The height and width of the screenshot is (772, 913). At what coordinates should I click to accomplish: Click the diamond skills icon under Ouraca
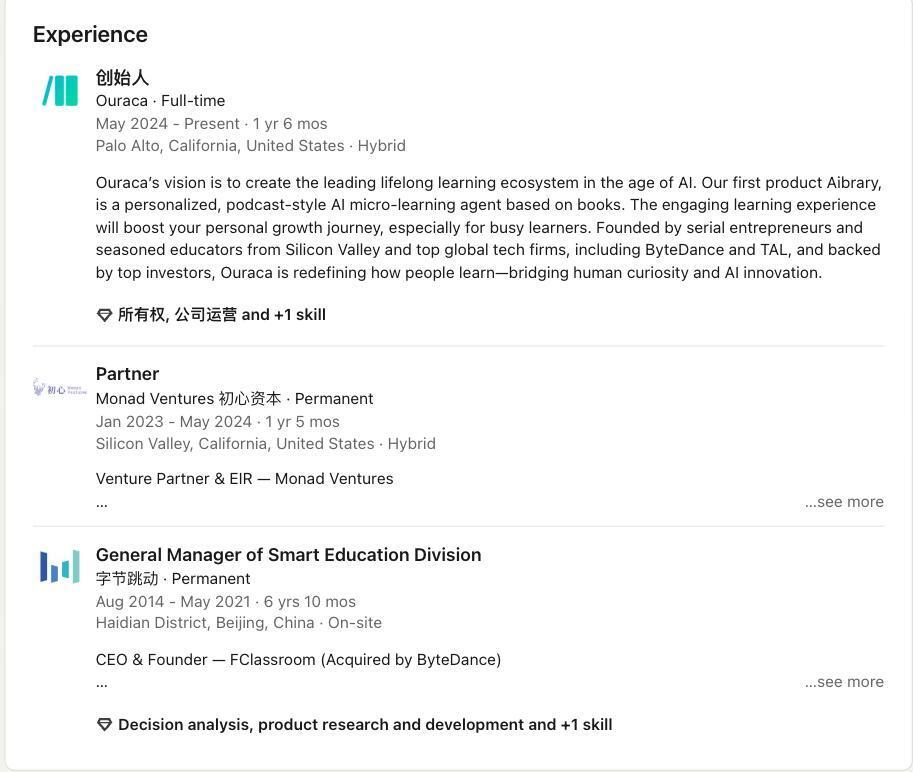coord(104,315)
